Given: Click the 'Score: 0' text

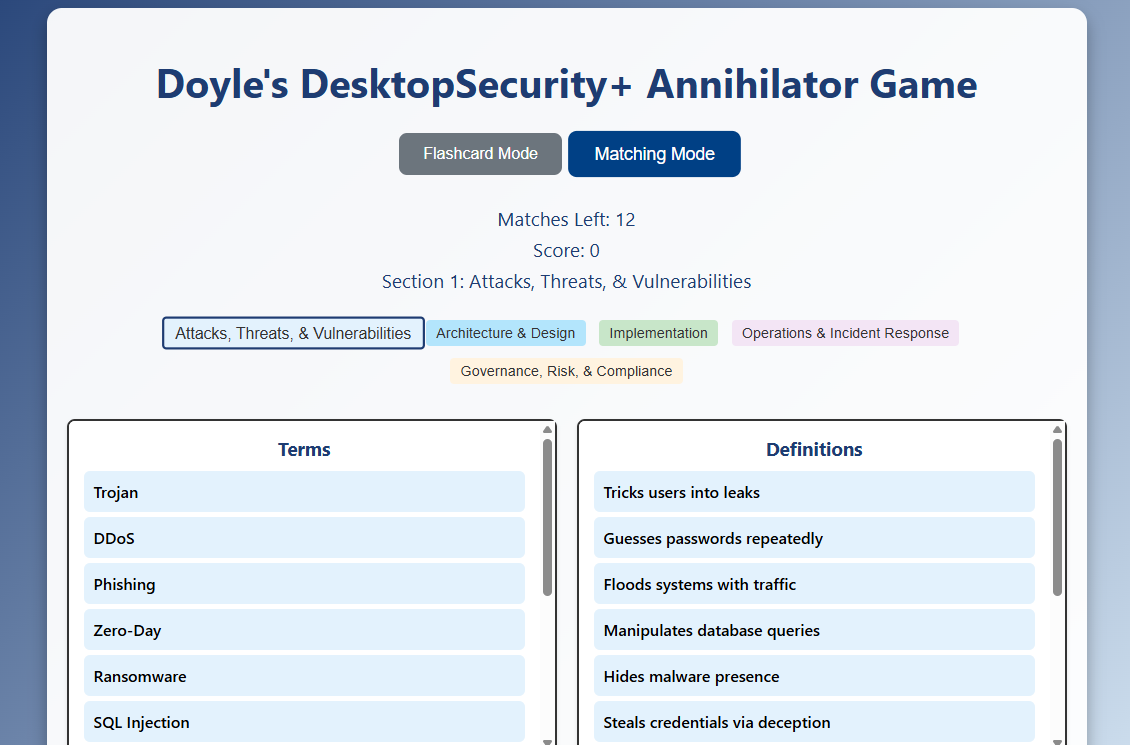Looking at the screenshot, I should pyautogui.click(x=566, y=251).
